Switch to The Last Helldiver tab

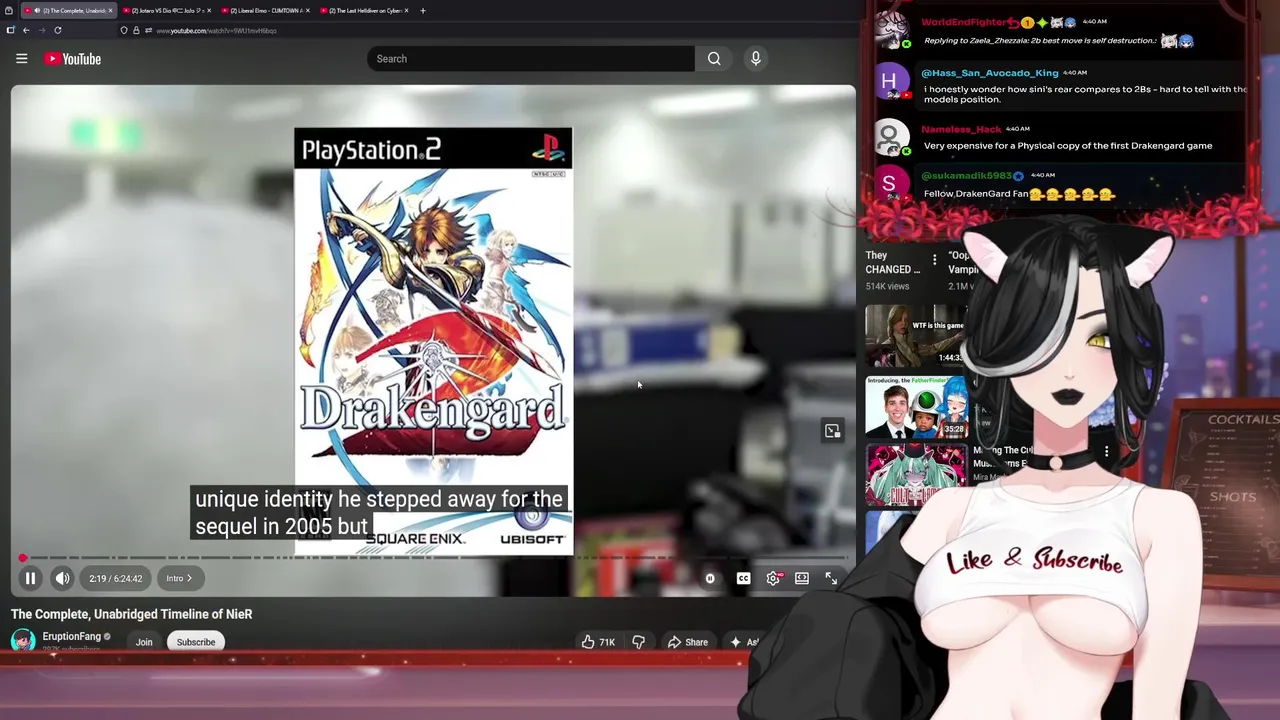(x=362, y=10)
